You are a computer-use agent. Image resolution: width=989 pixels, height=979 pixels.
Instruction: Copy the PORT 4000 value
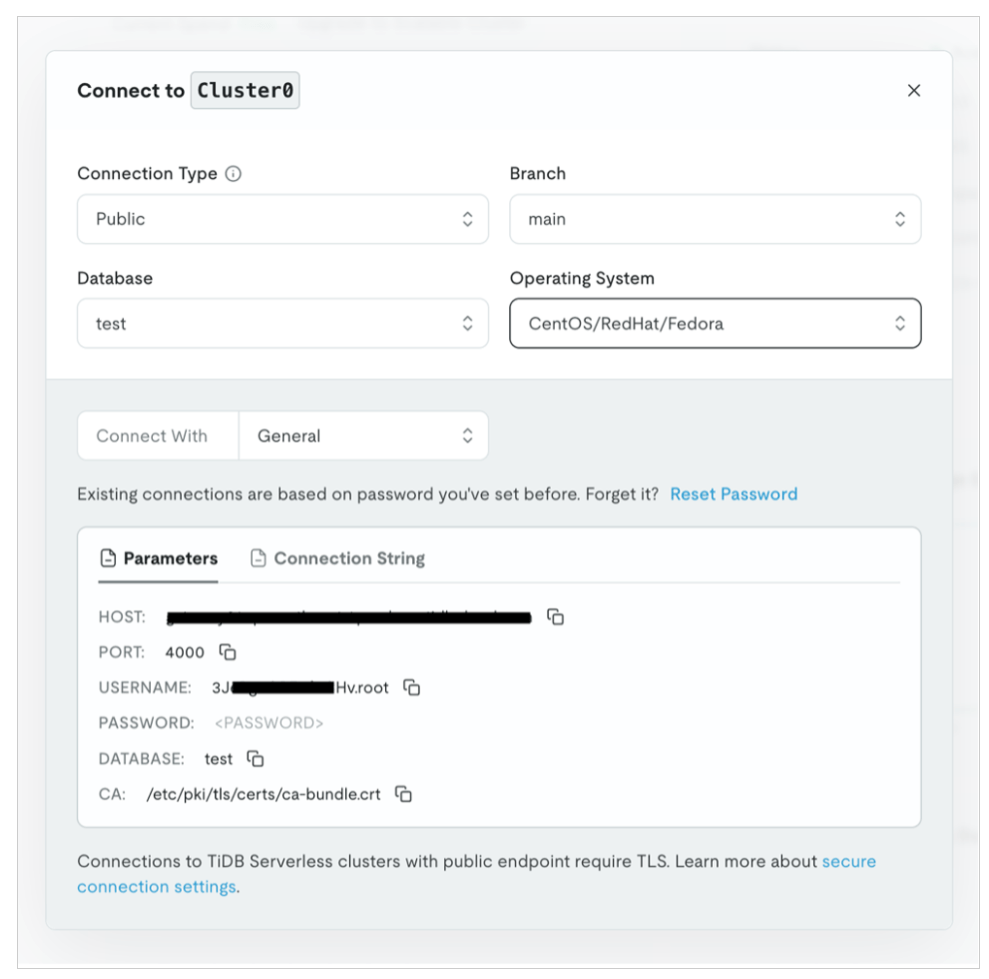(228, 652)
